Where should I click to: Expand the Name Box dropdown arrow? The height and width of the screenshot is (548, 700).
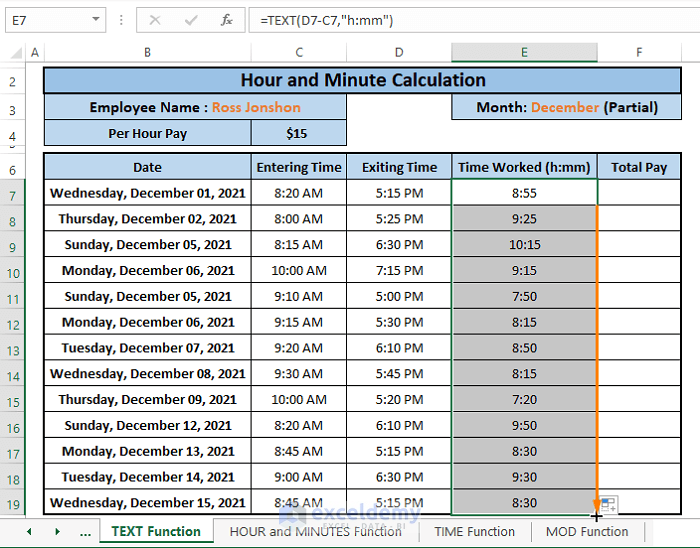96,20
